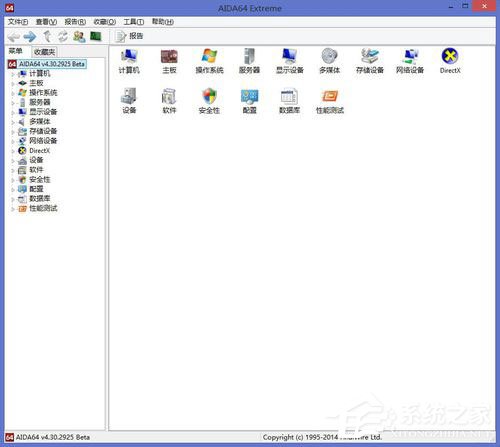Expand the 存储设备 tree node arrow
This screenshot has width=500, height=447.
click(x=13, y=132)
